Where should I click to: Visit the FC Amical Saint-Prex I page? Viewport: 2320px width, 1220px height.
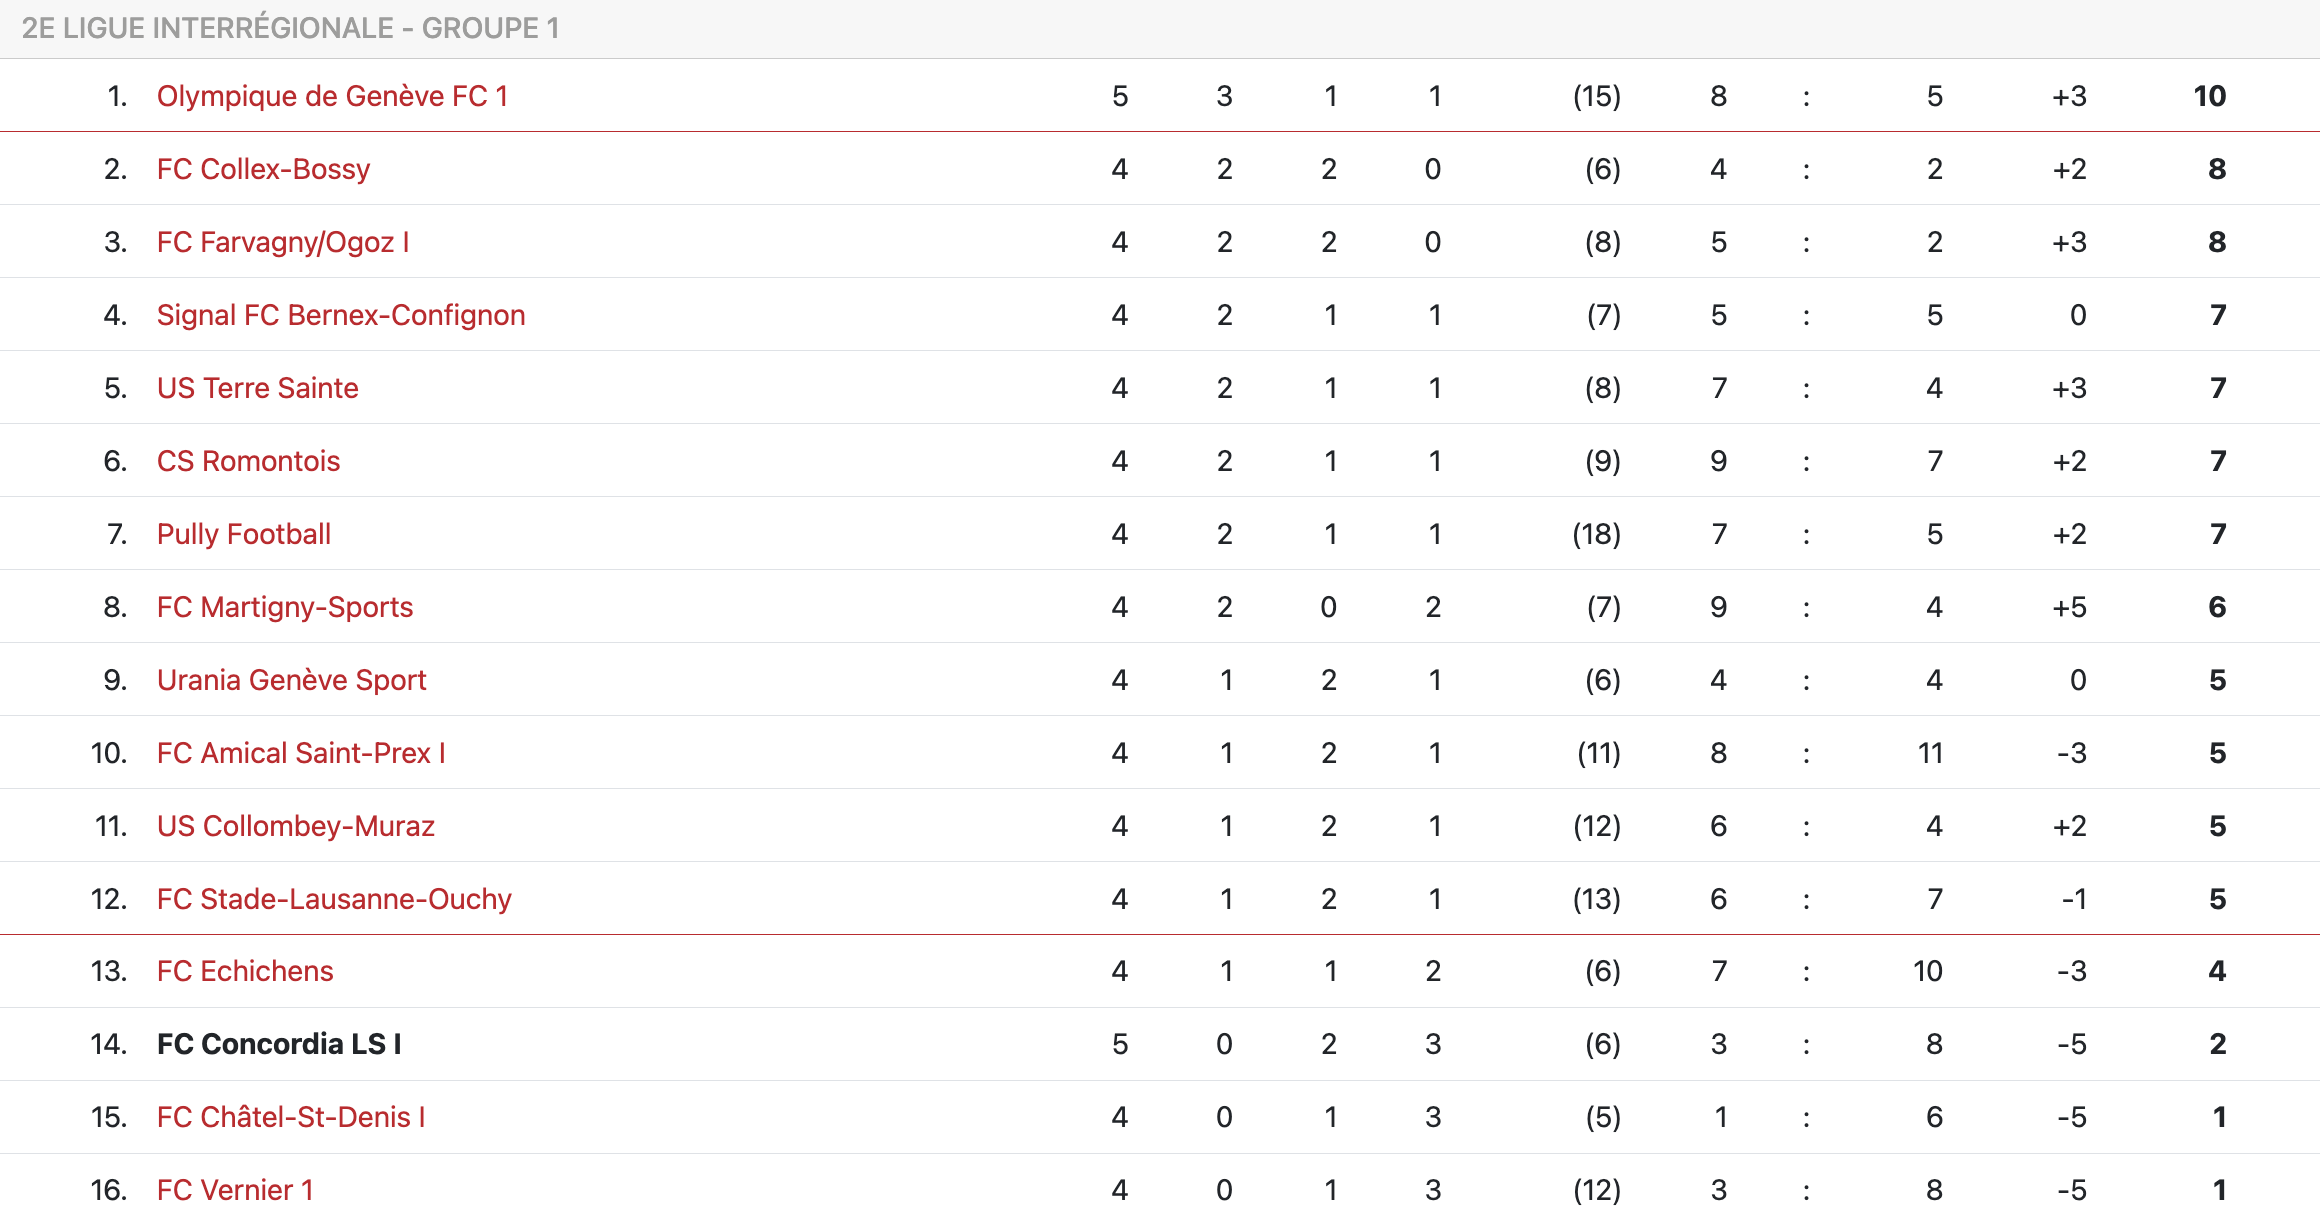click(301, 753)
